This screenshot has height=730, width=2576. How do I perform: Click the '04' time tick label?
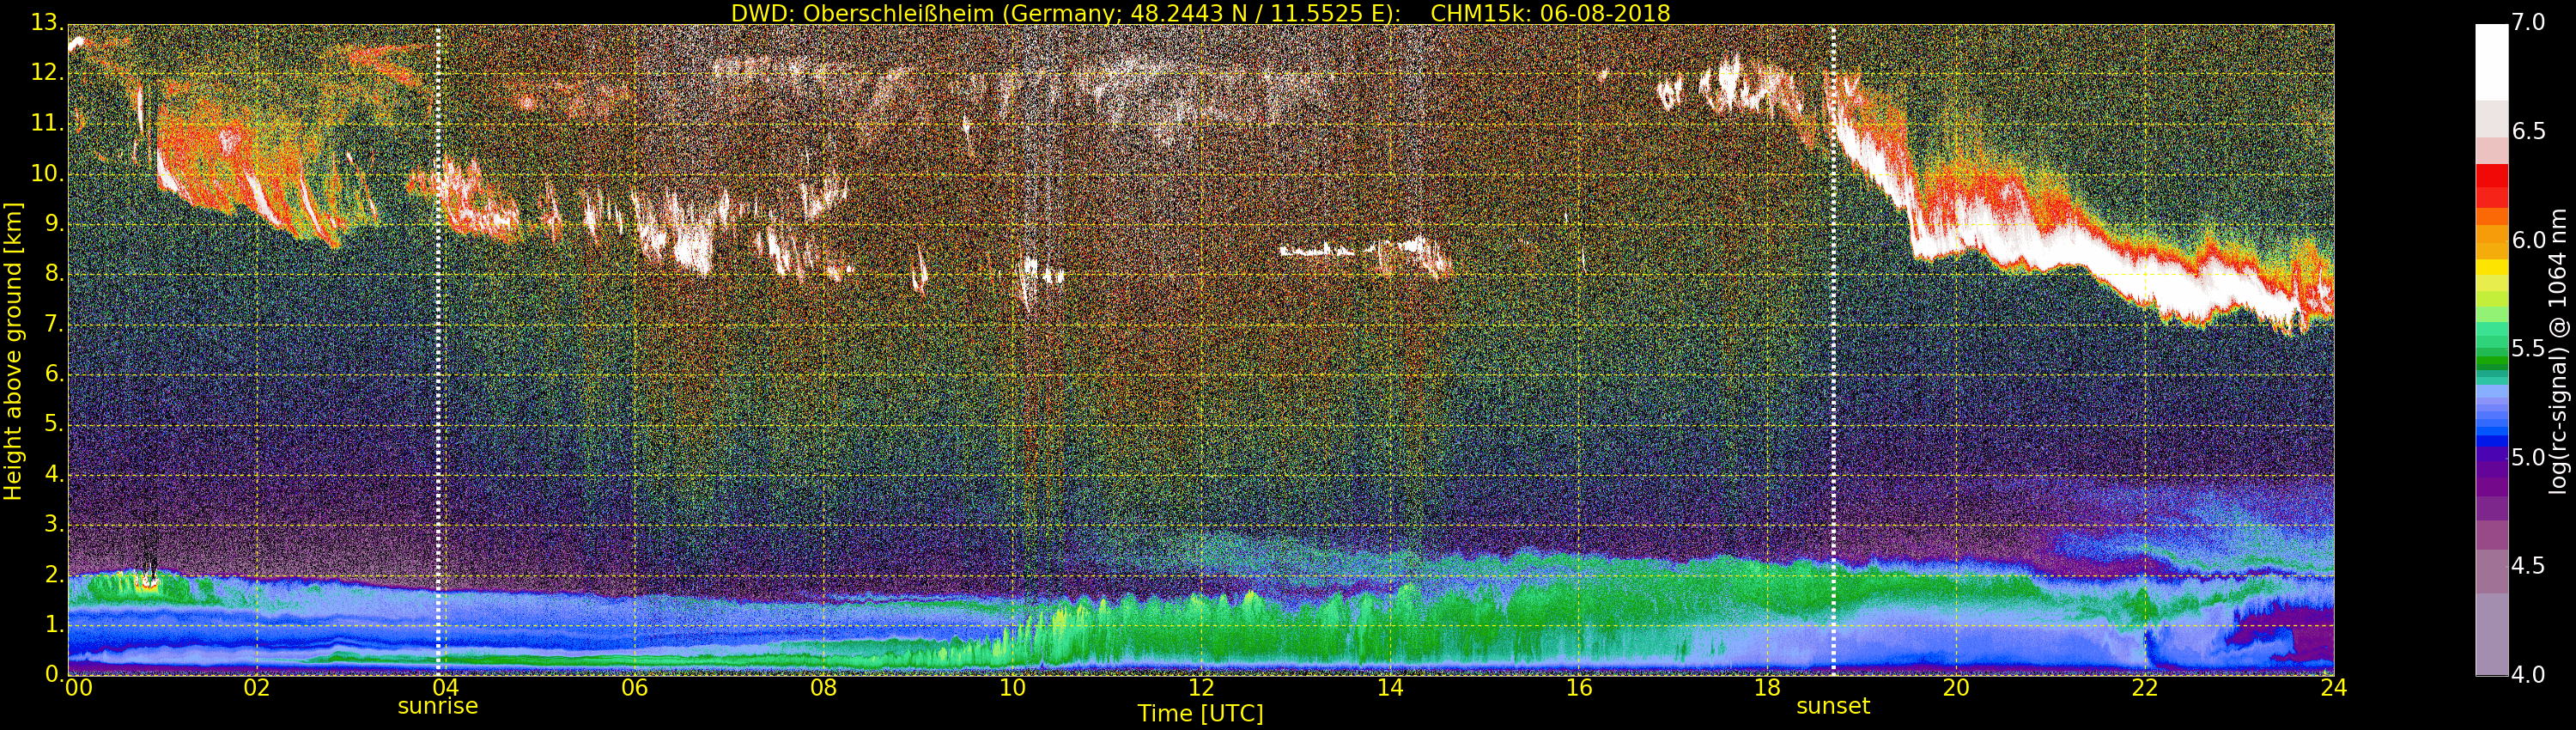coord(446,687)
